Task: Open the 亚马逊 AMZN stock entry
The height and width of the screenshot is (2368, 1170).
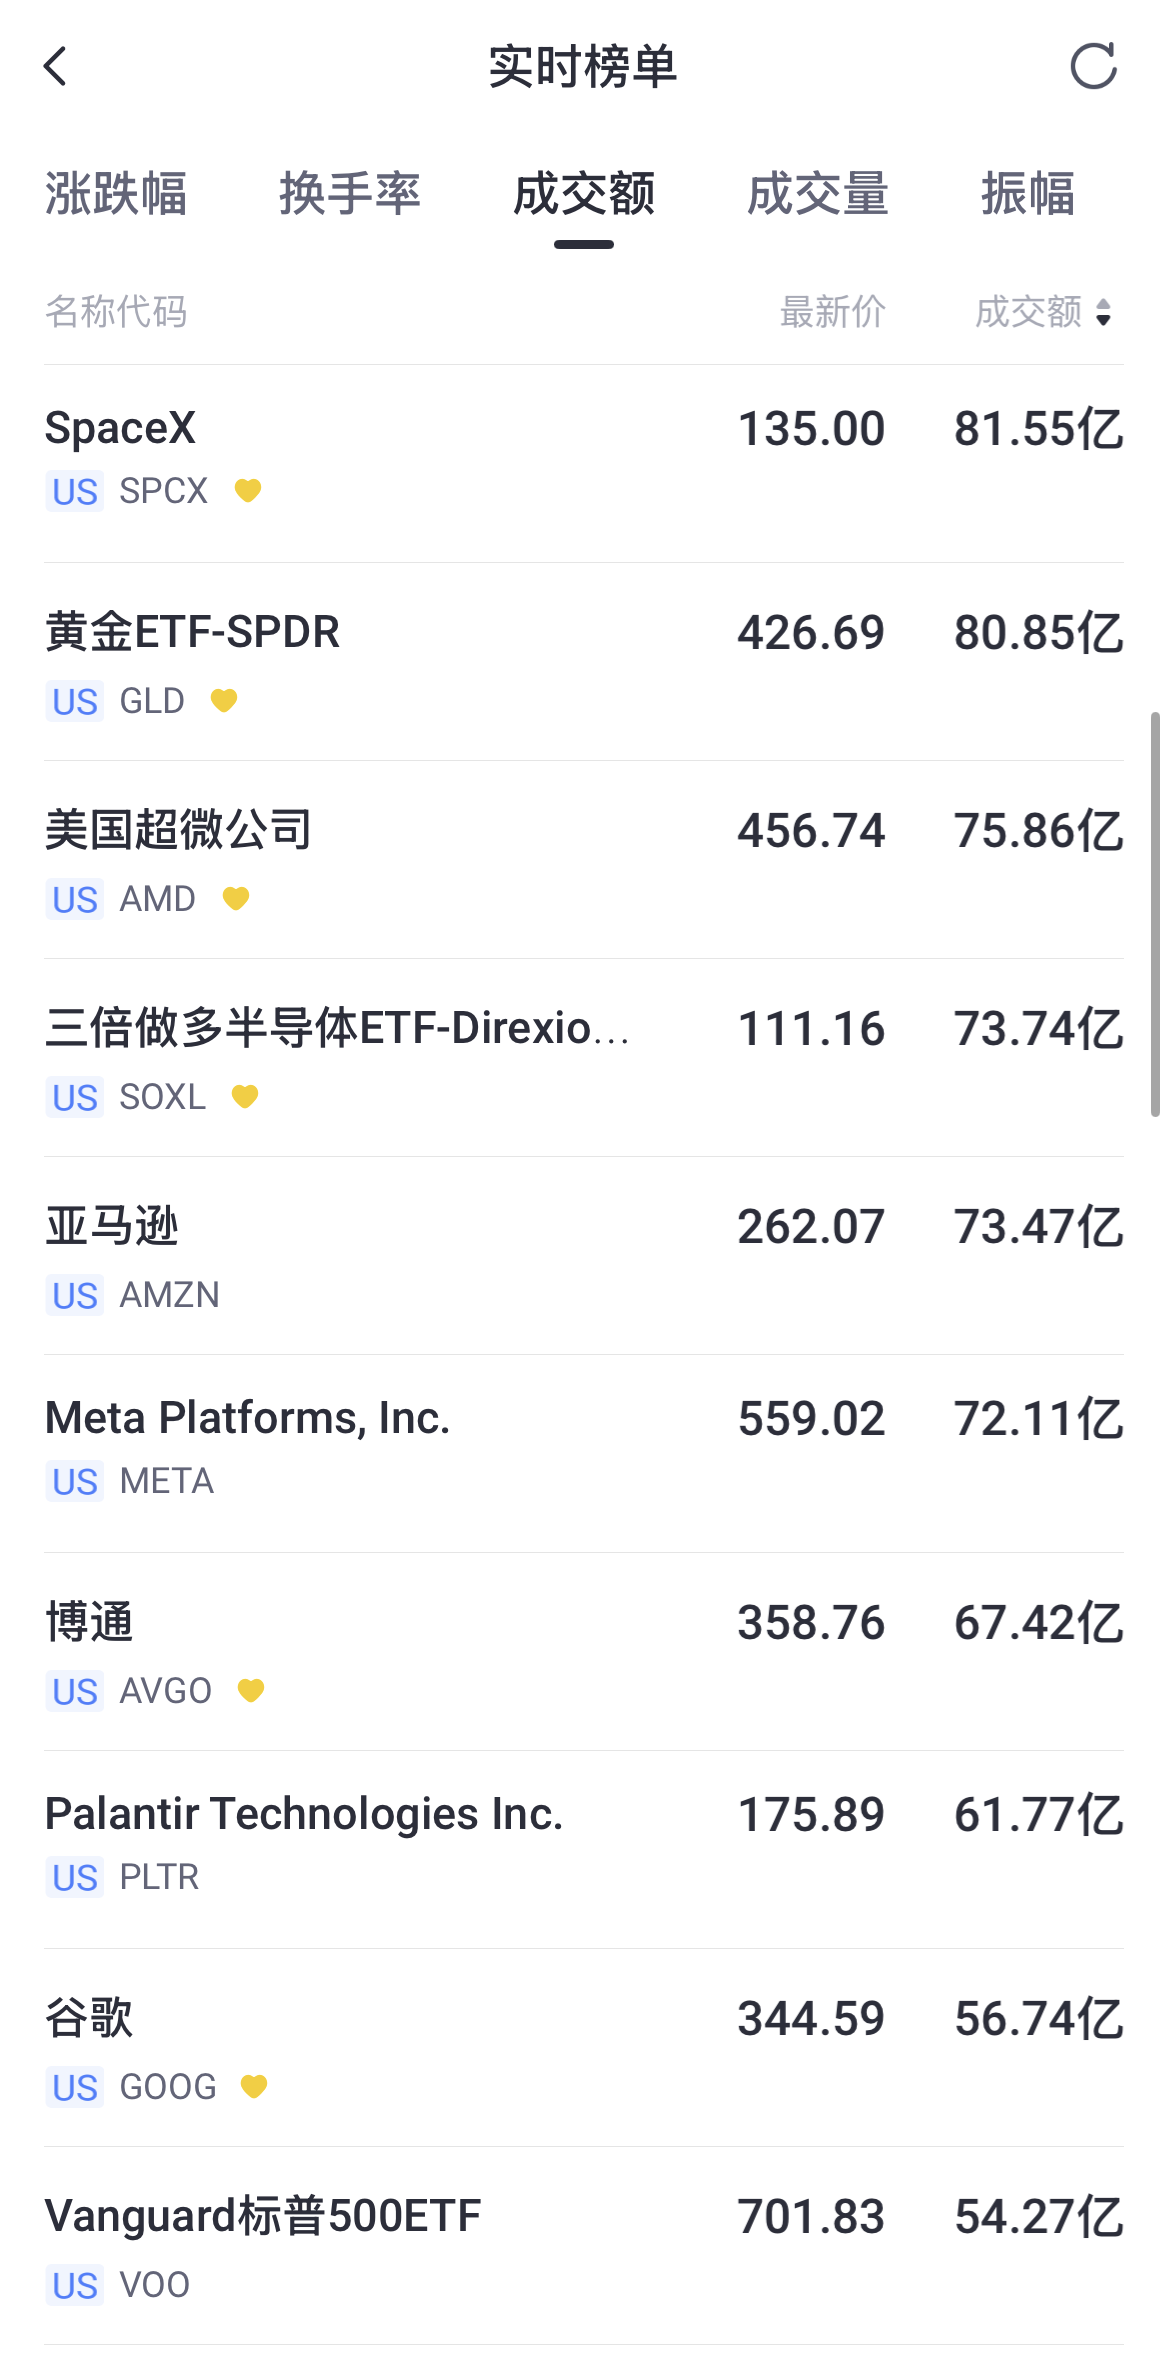Action: [584, 1256]
